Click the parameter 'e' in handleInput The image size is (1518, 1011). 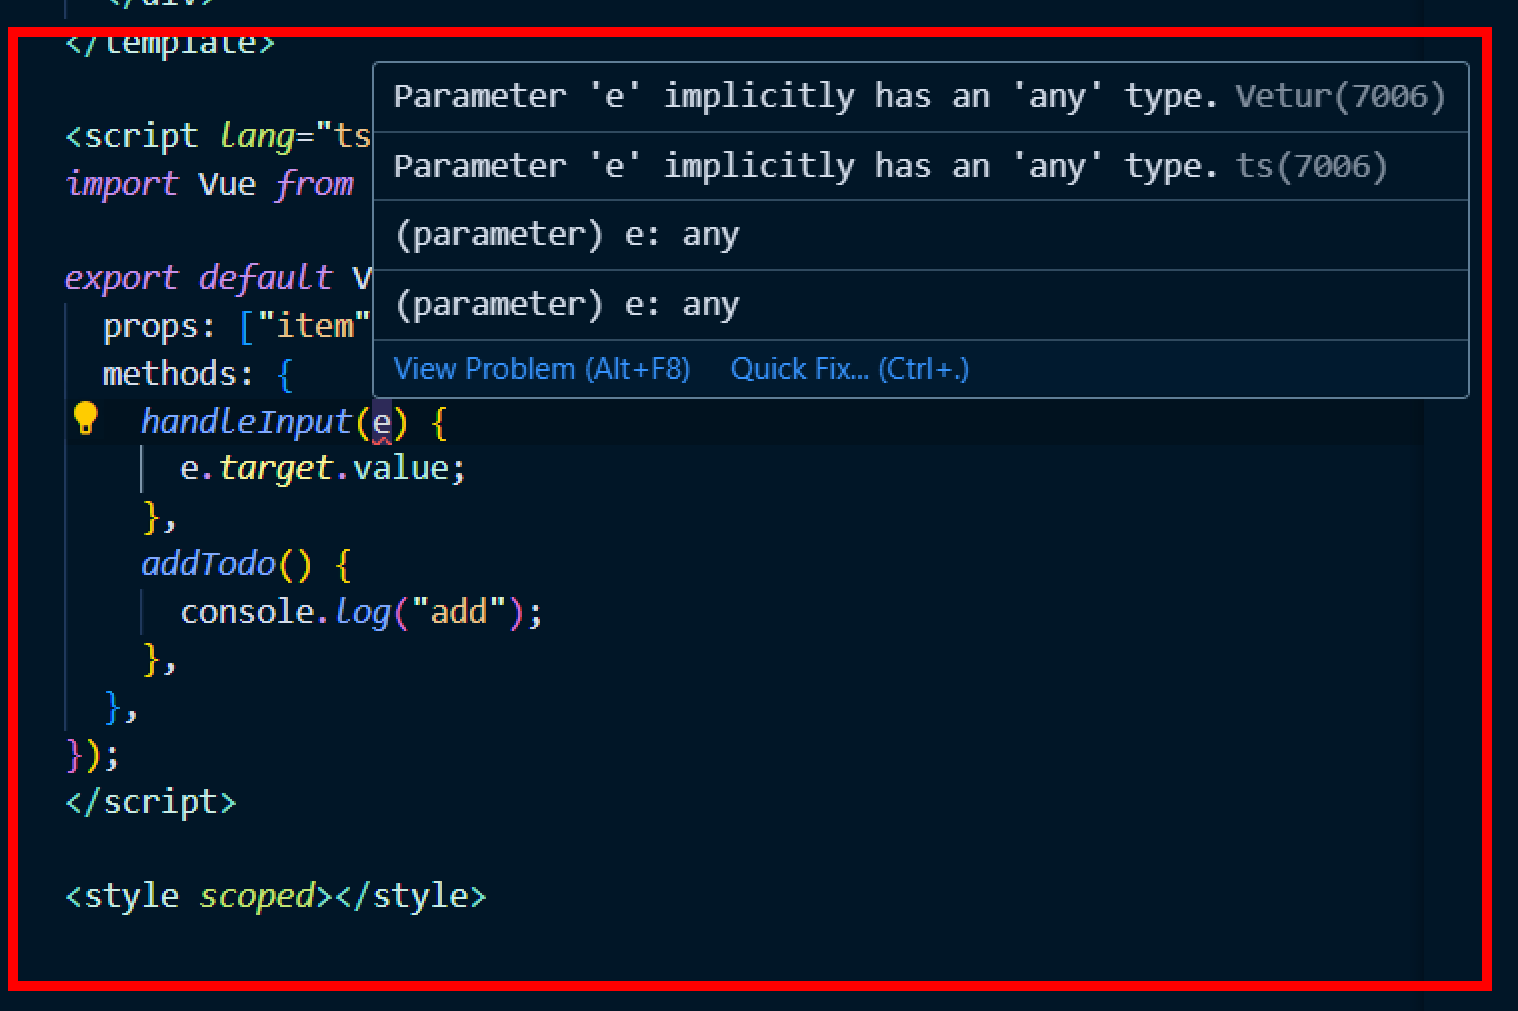(382, 423)
